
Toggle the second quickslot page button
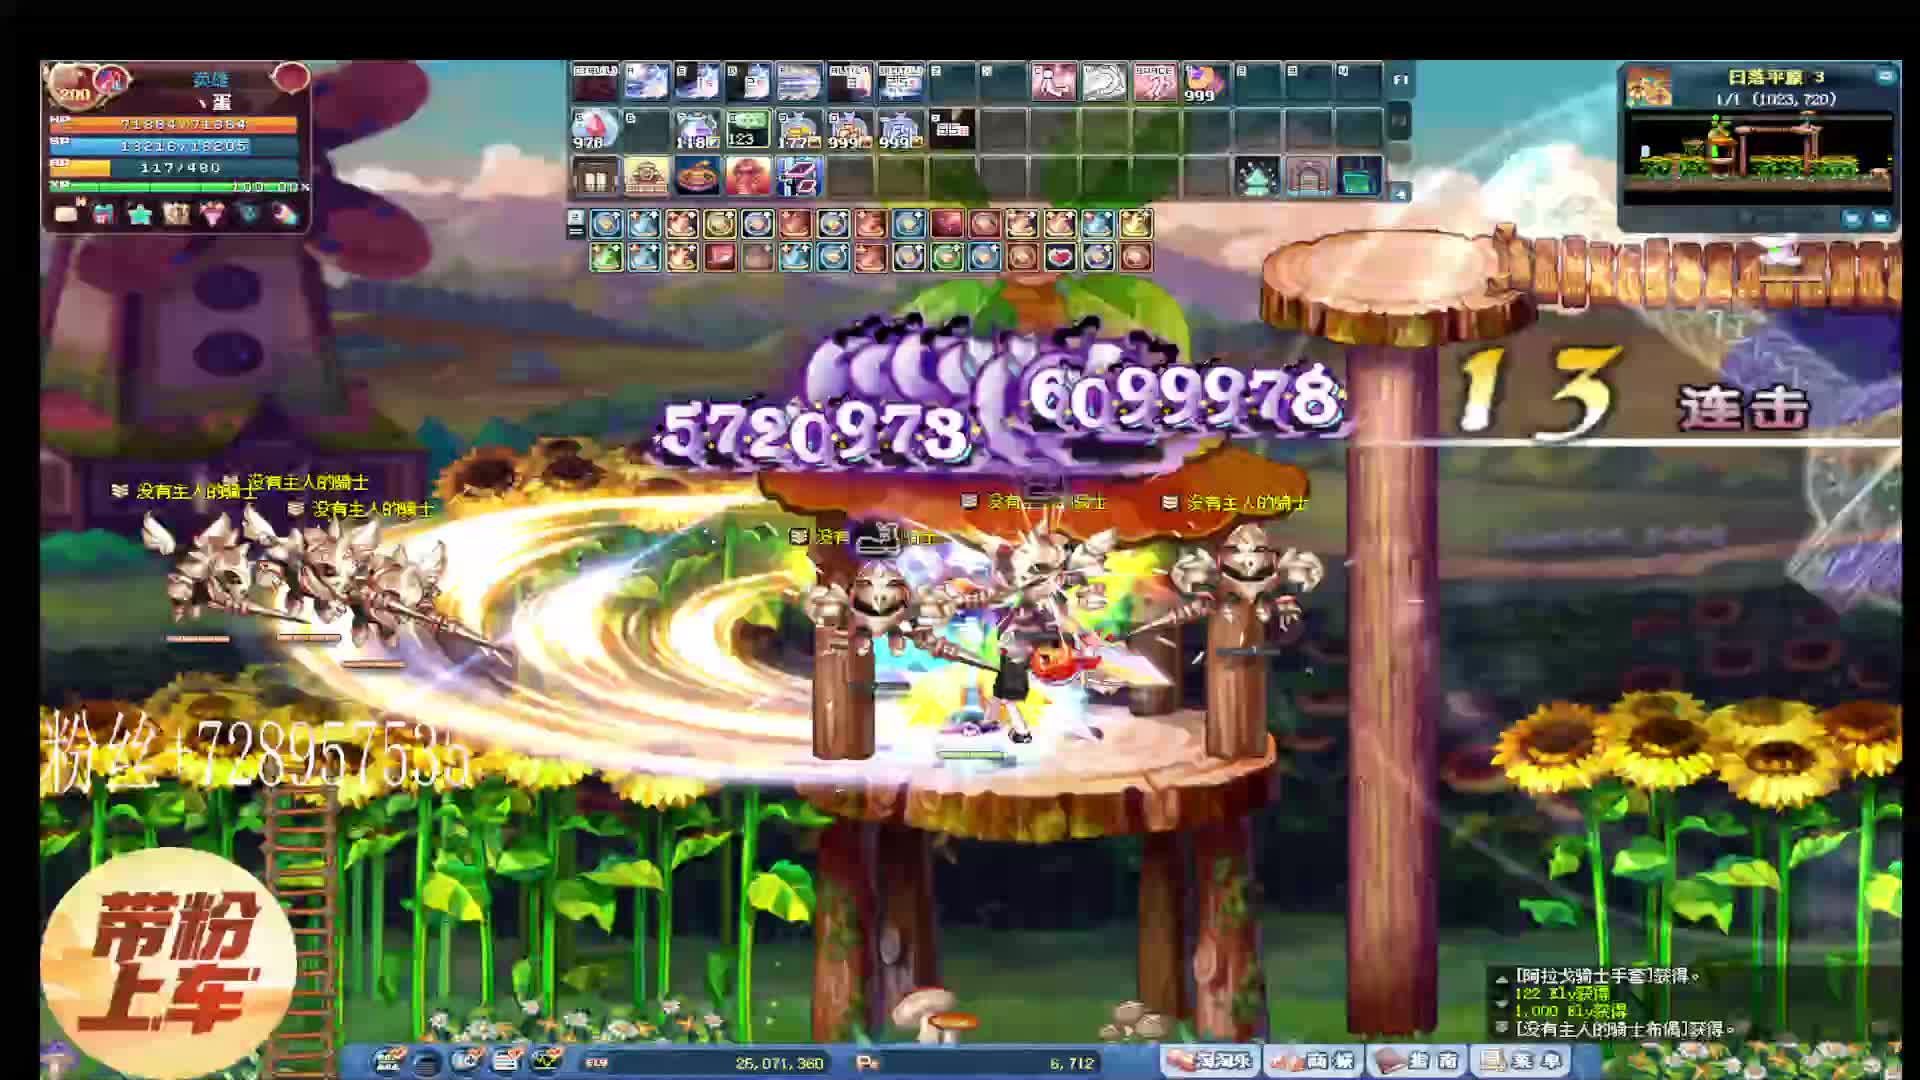[x=1400, y=122]
